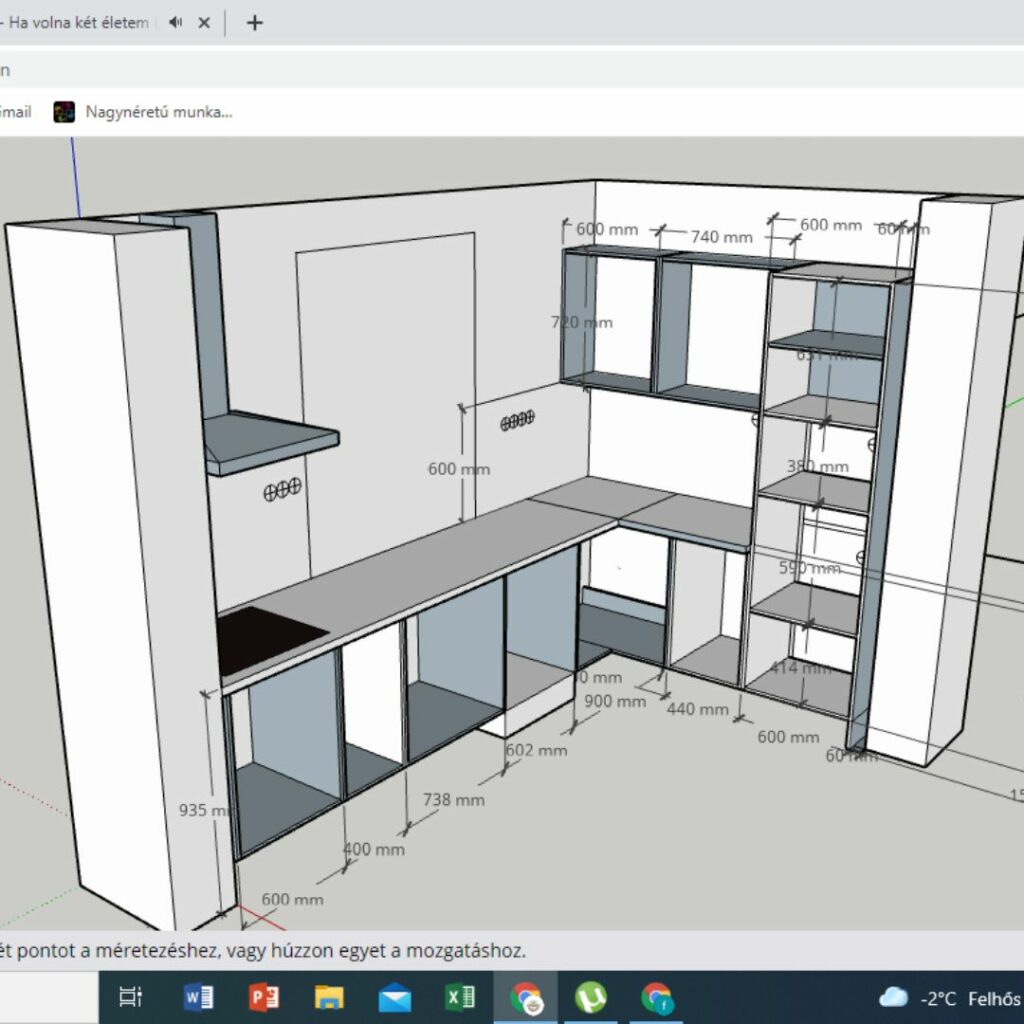Click the colorful favicon of the Nagynéretű bookmark
The image size is (1024, 1024).
click(x=64, y=112)
